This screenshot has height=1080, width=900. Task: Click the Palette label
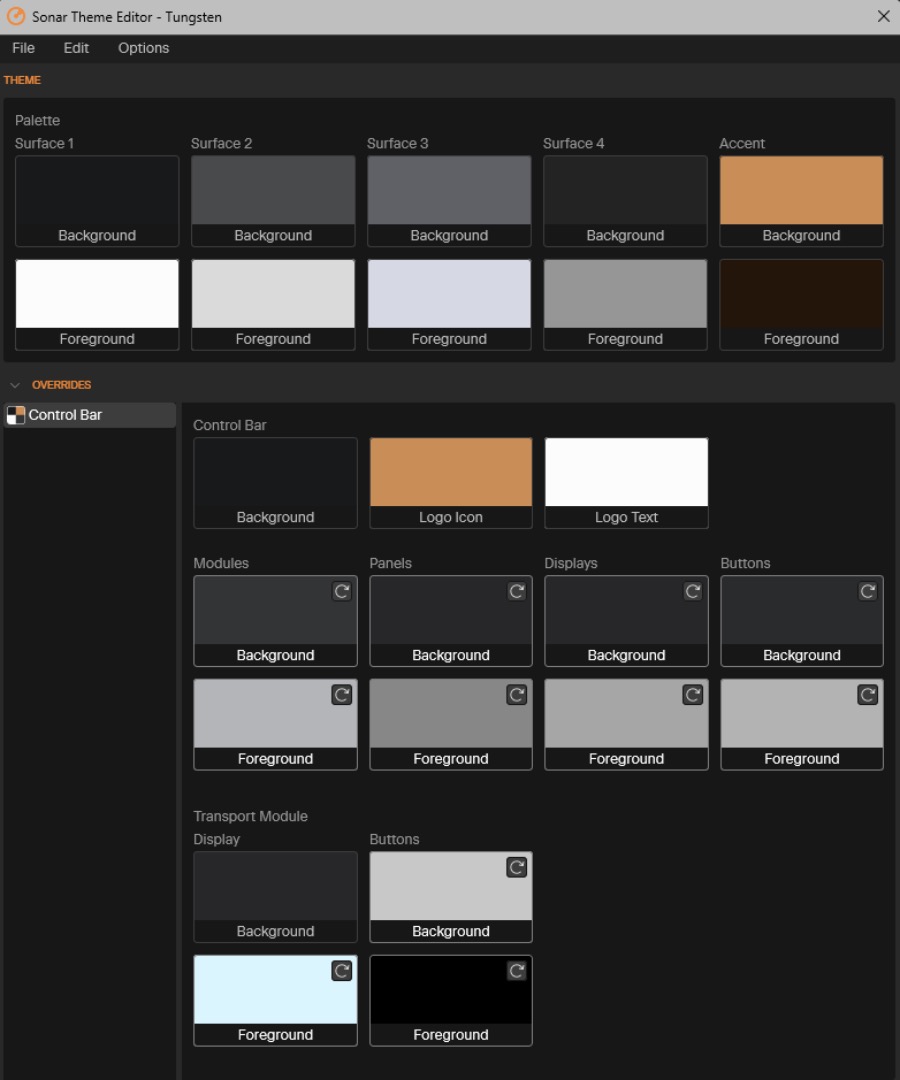pos(37,121)
